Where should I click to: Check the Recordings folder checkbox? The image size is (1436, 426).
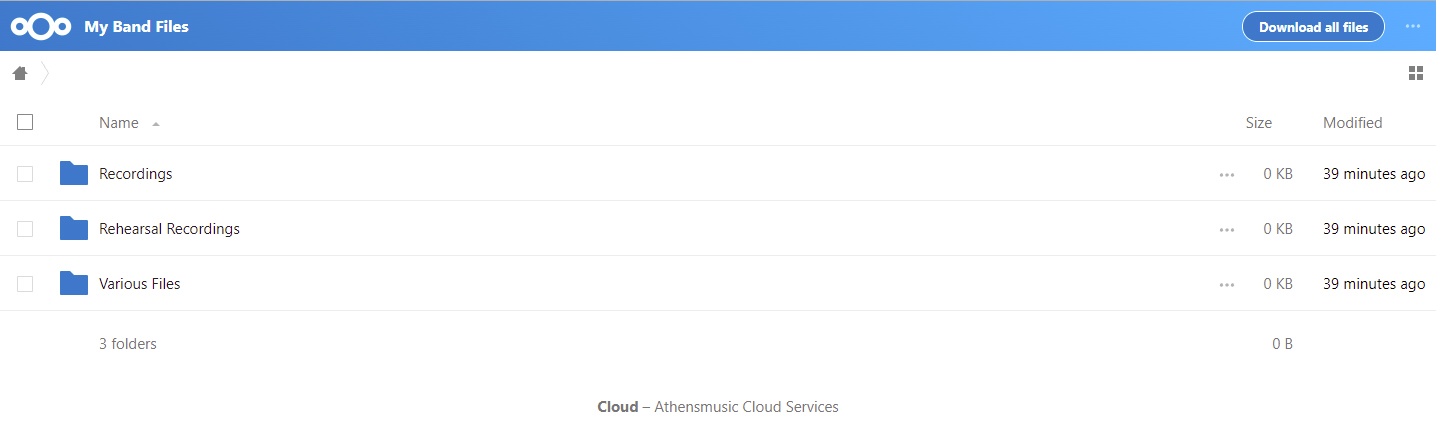(25, 174)
